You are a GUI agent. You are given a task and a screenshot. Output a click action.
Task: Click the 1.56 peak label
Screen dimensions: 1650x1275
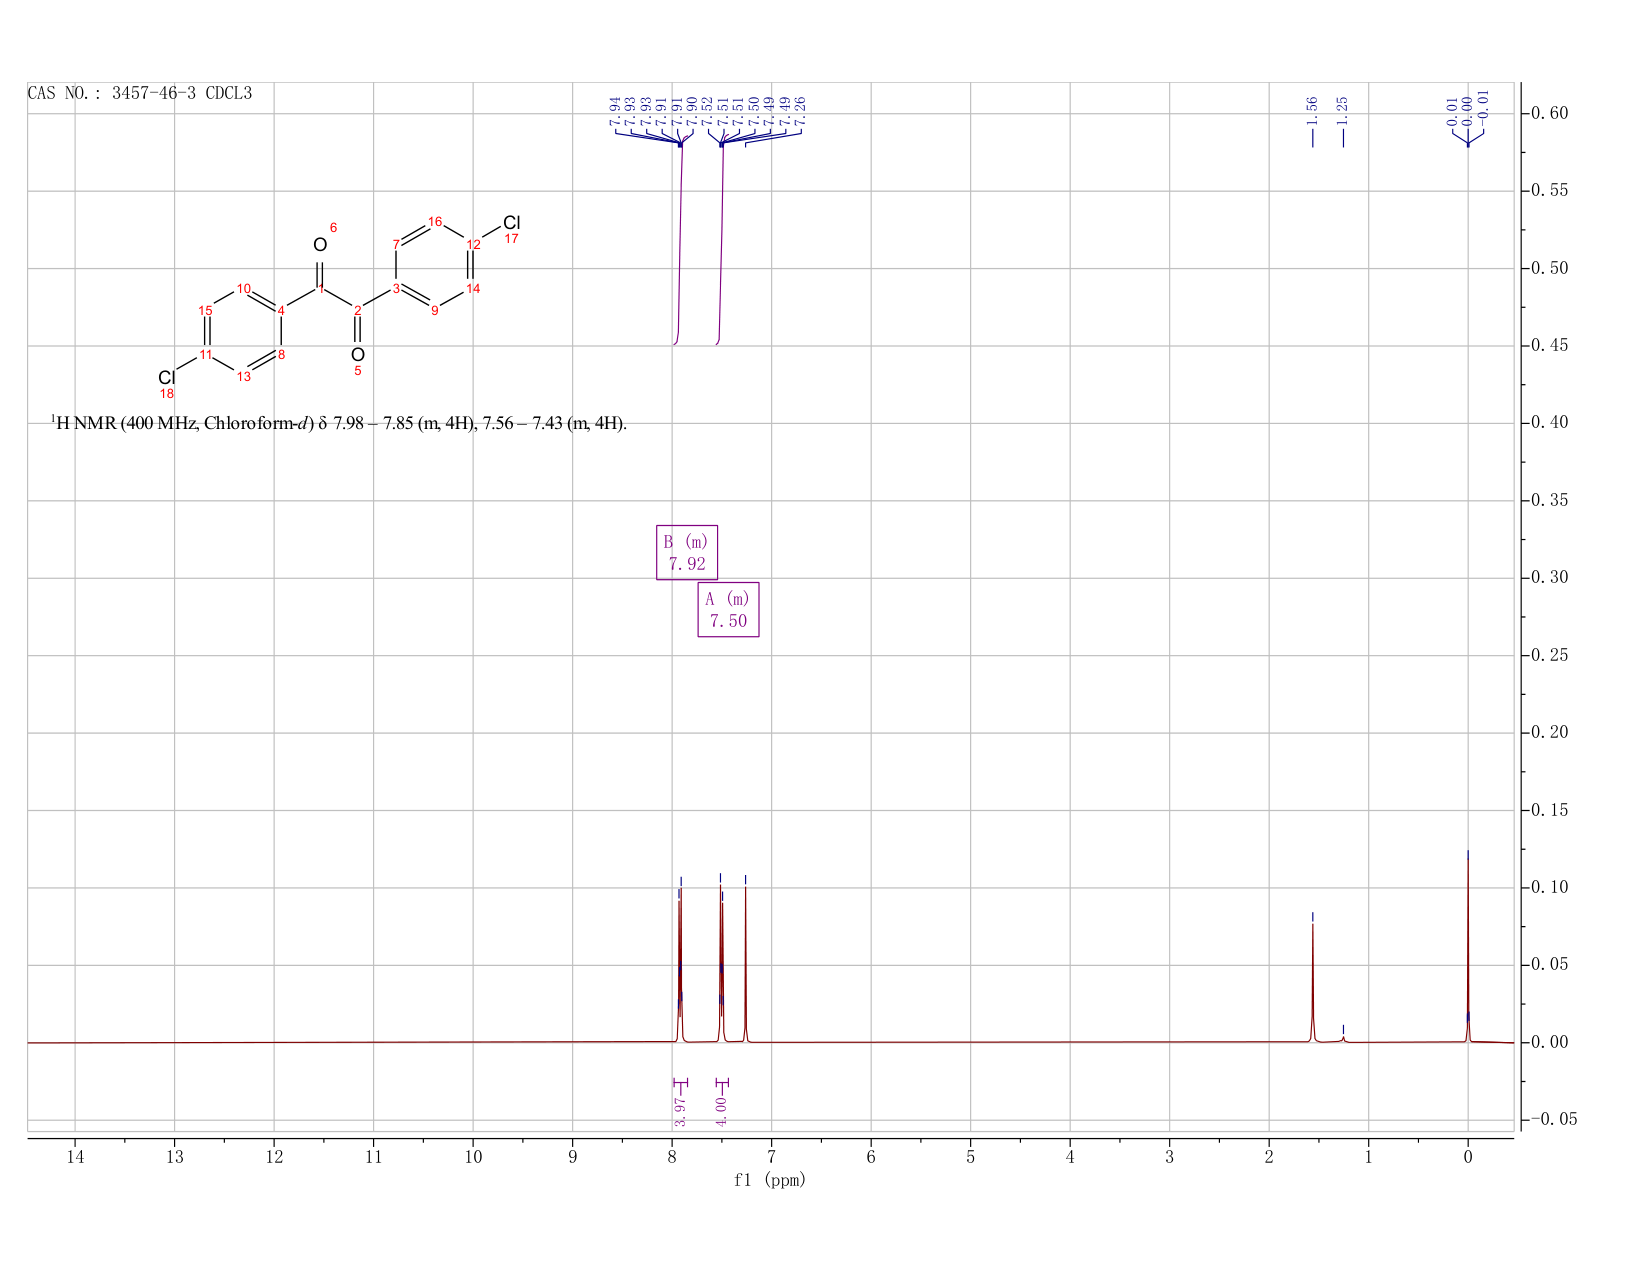1313,110
